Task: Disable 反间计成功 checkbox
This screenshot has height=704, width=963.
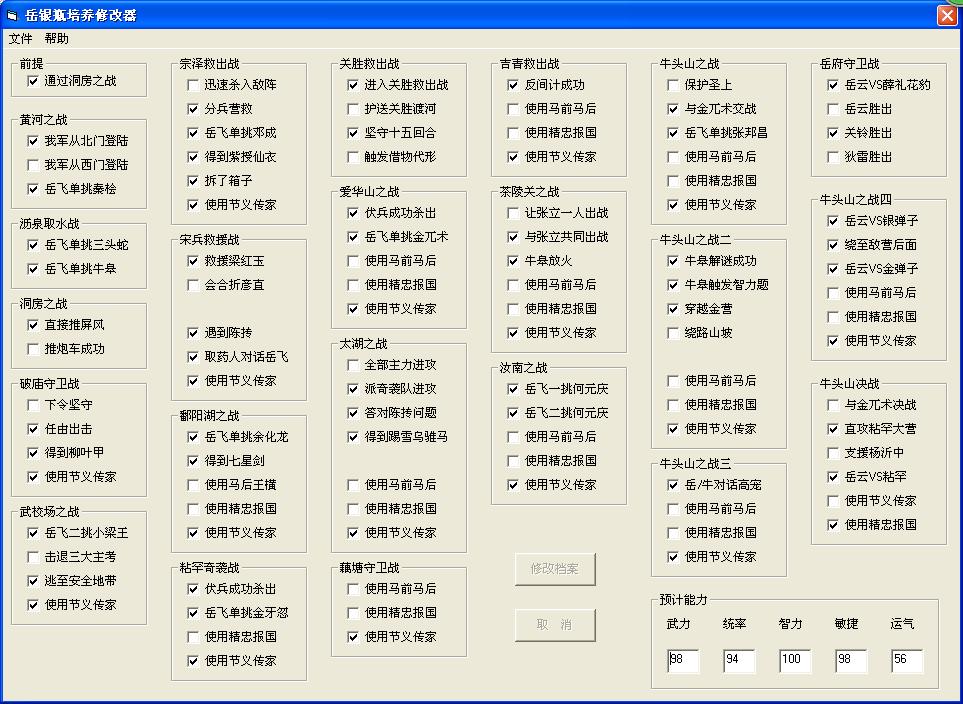Action: click(514, 85)
